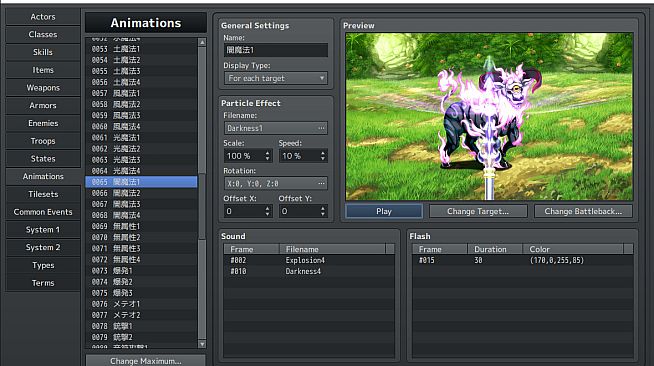Click the Sound table Filename column header
Viewport: 654px width, 366px height.
pos(332,249)
